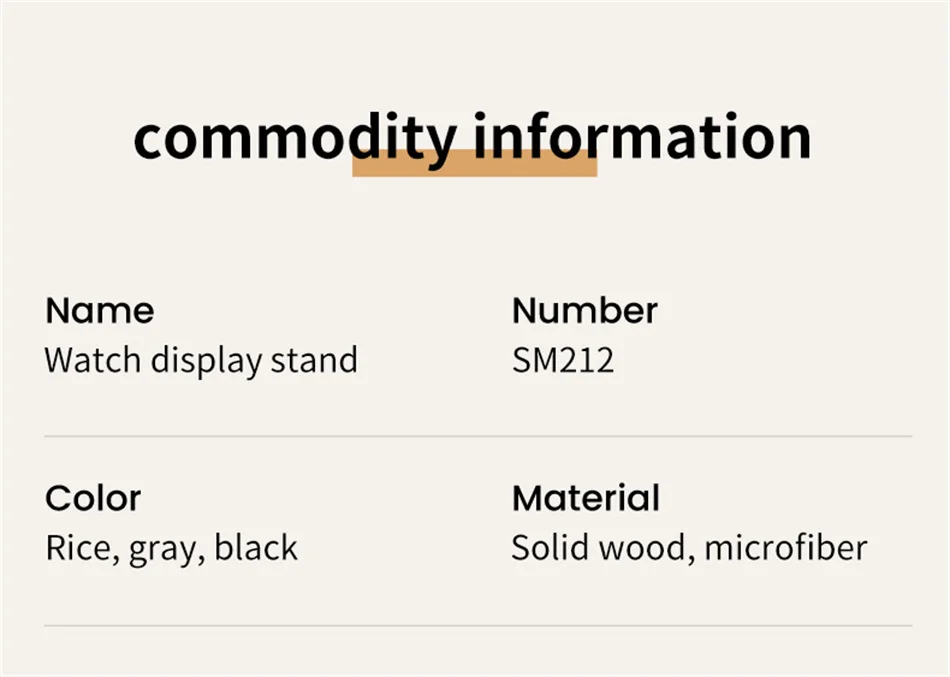This screenshot has height=677, width=950.
Task: Select the "Watch display stand" text
Action: click(x=201, y=361)
